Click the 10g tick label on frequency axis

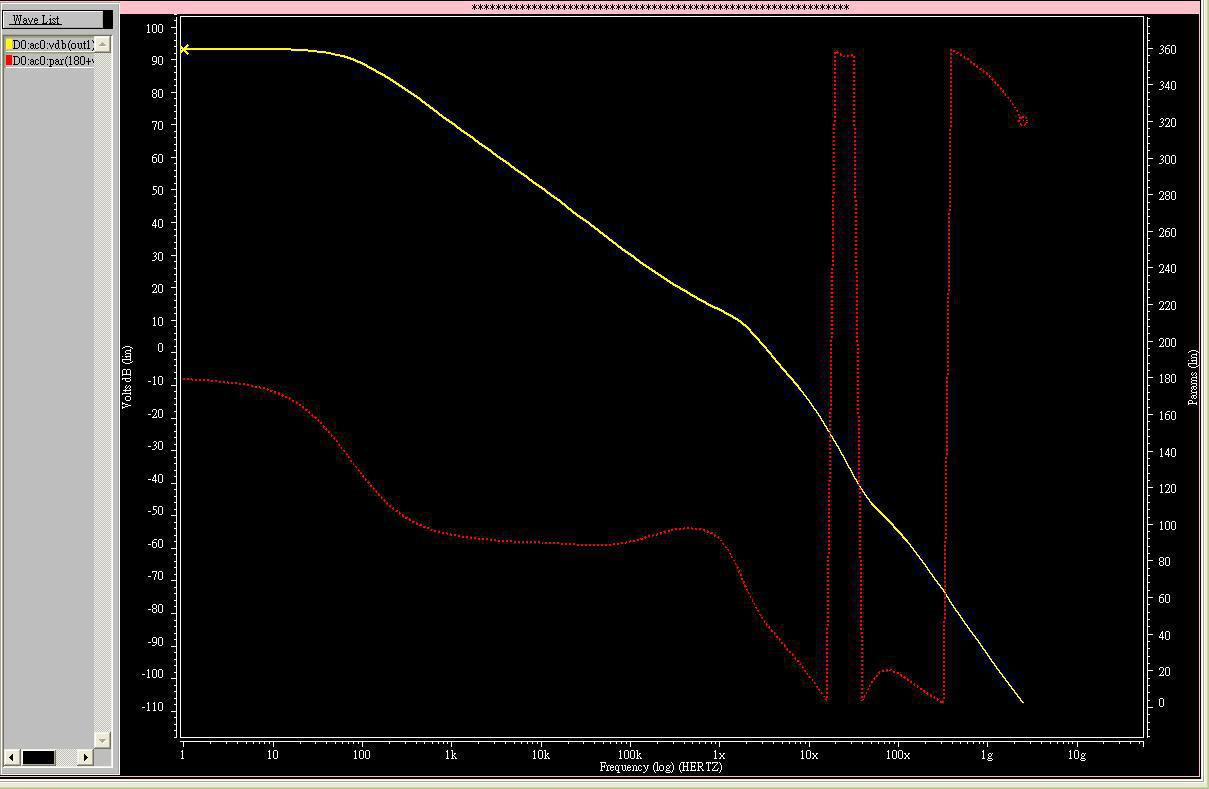1075,755
